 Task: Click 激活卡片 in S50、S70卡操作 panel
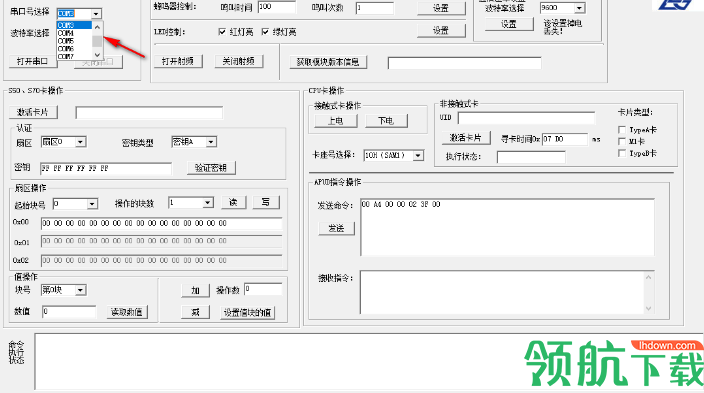33,112
